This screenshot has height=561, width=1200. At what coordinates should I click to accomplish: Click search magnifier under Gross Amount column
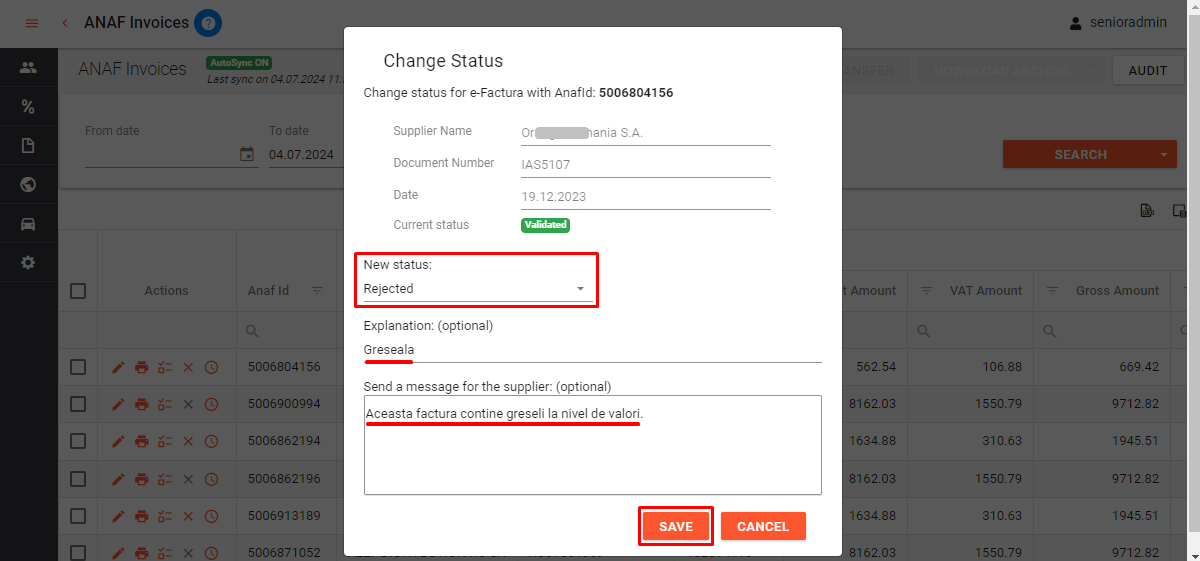(x=1050, y=330)
